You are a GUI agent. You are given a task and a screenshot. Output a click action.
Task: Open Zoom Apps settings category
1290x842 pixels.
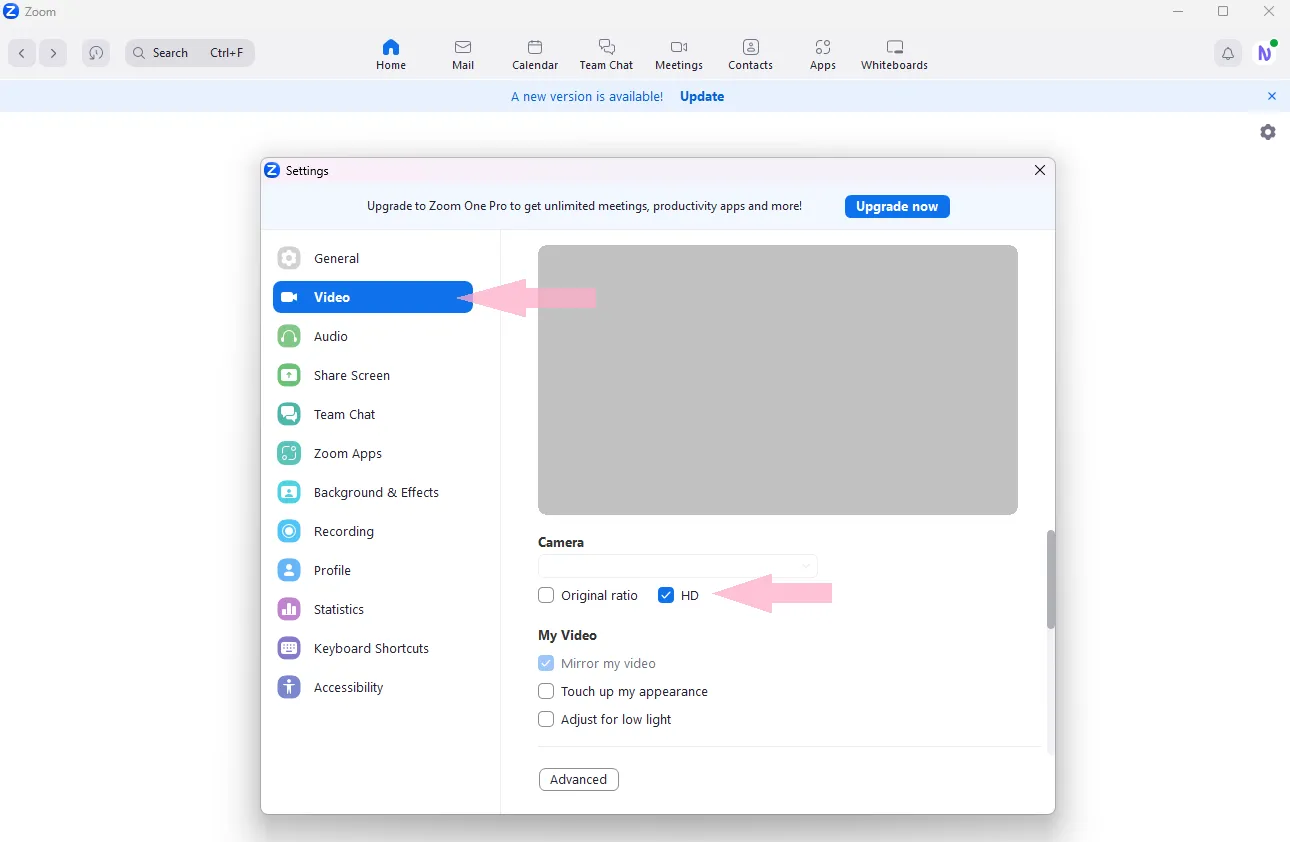tap(373, 453)
